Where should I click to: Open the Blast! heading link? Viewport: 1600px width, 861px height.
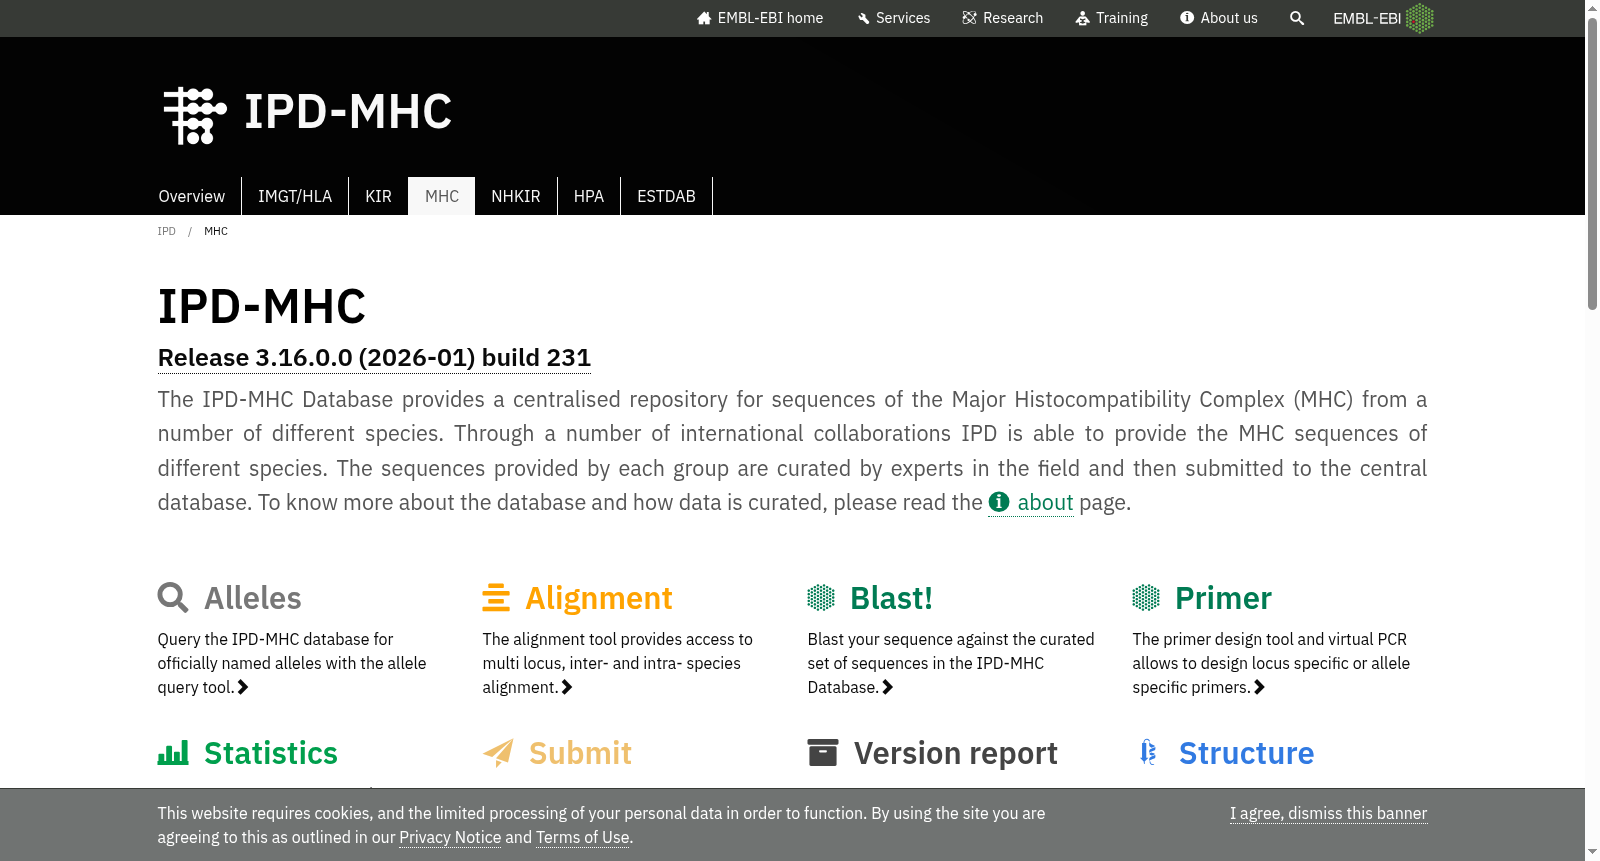tap(891, 598)
